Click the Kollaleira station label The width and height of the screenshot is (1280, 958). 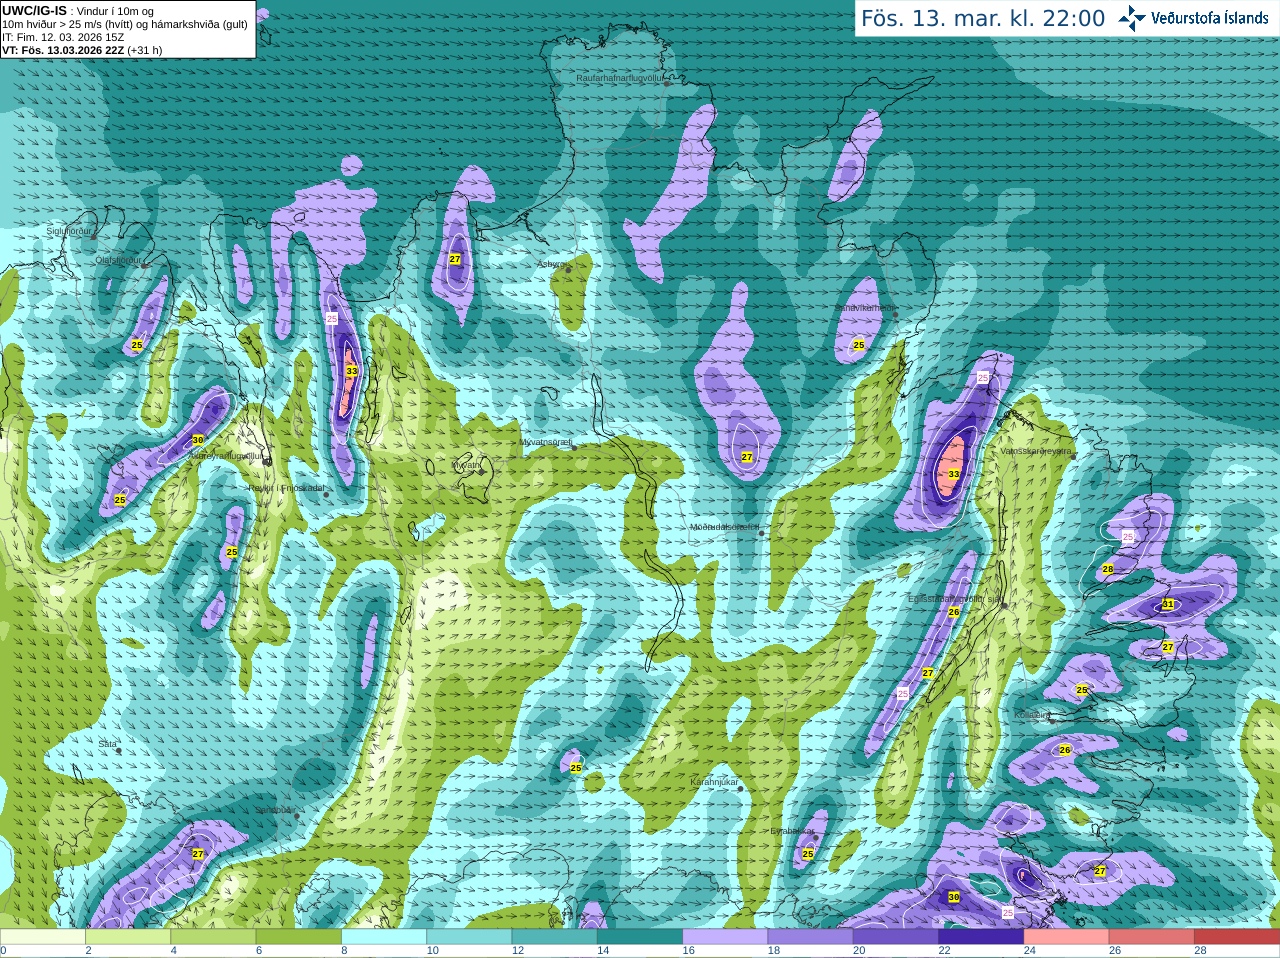coord(1032,716)
